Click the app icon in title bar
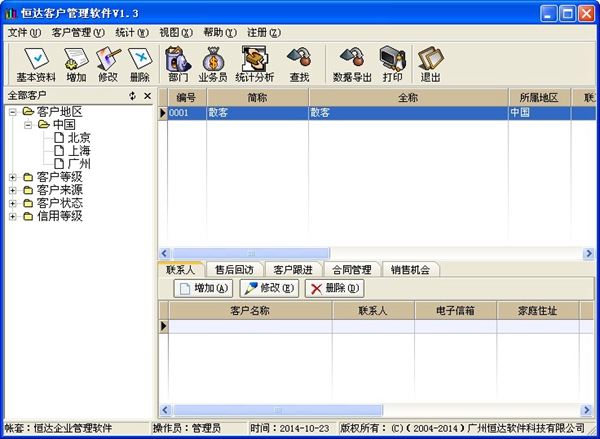 [11, 14]
